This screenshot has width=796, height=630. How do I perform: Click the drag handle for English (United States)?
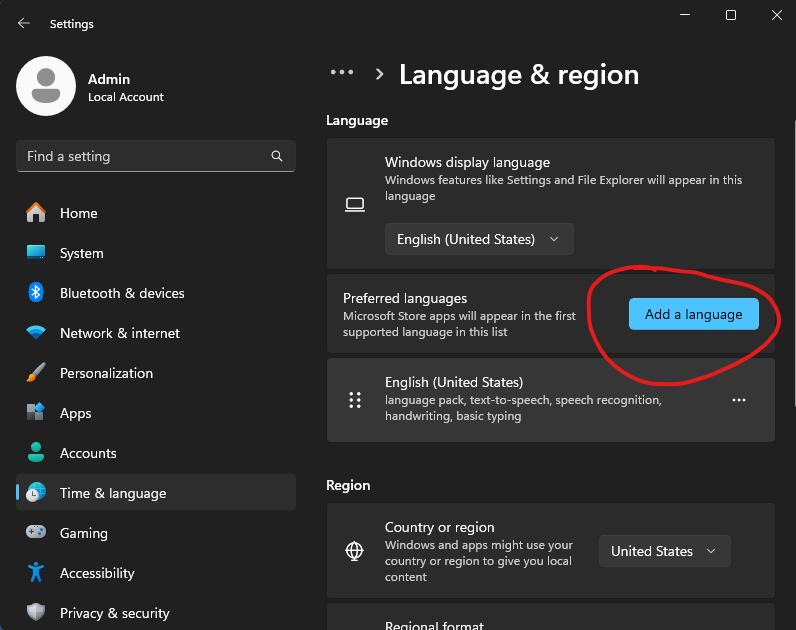(x=355, y=400)
